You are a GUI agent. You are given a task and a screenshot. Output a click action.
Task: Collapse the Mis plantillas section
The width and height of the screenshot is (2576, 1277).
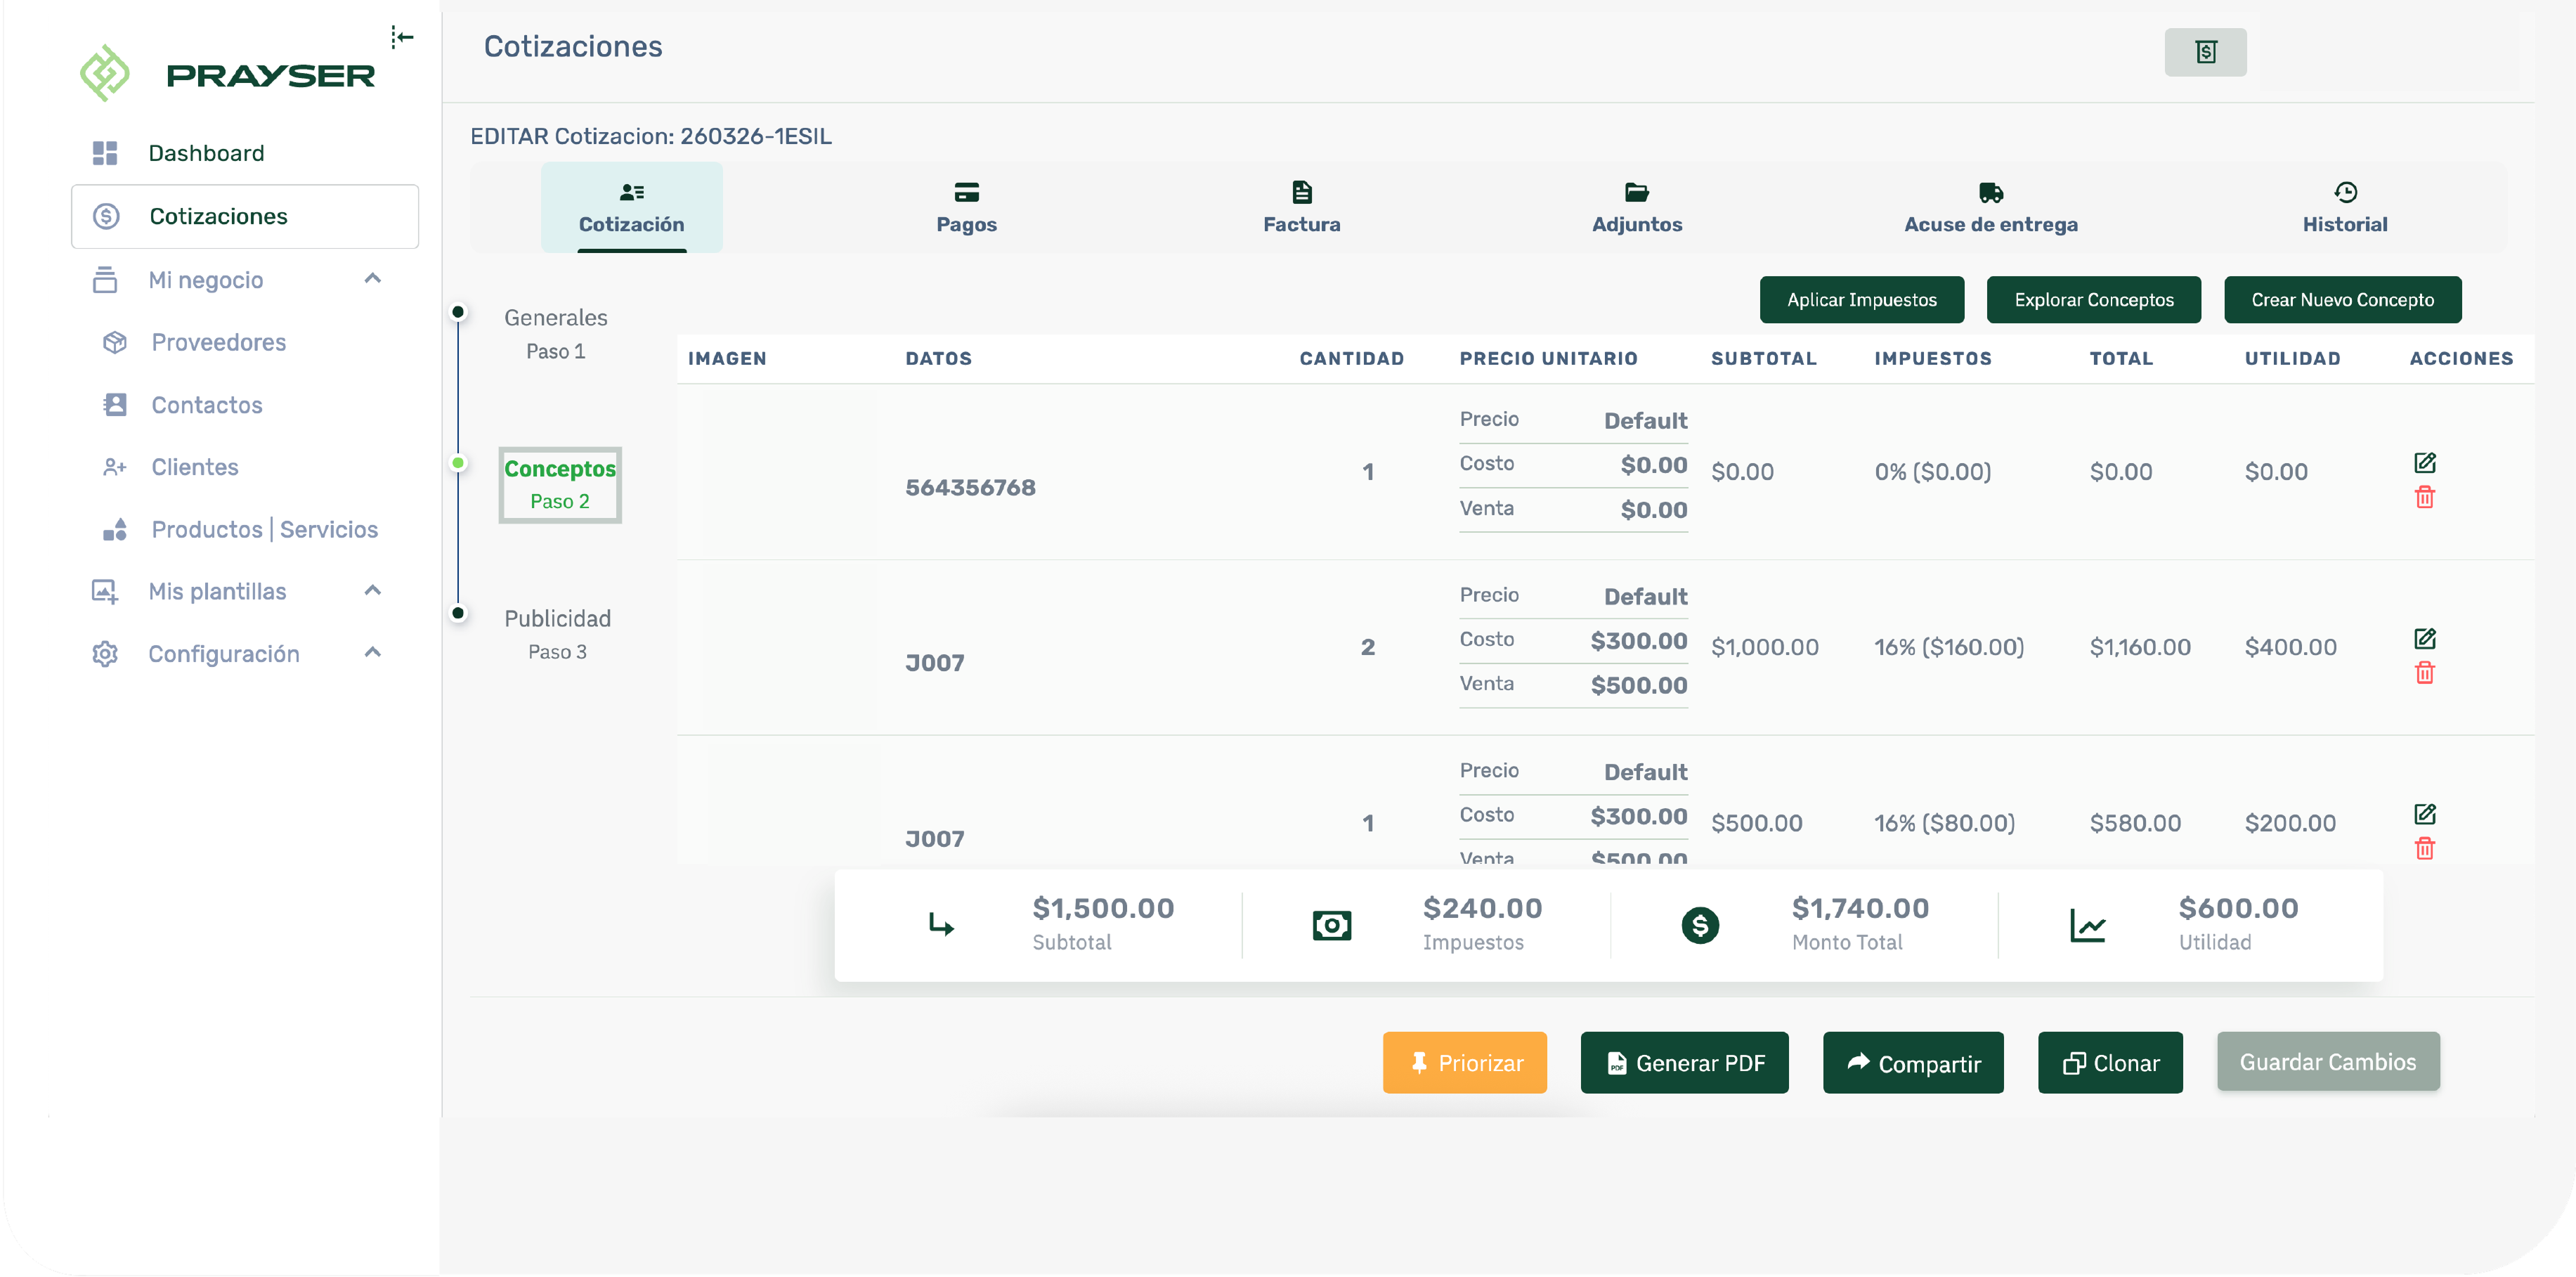[x=373, y=590]
